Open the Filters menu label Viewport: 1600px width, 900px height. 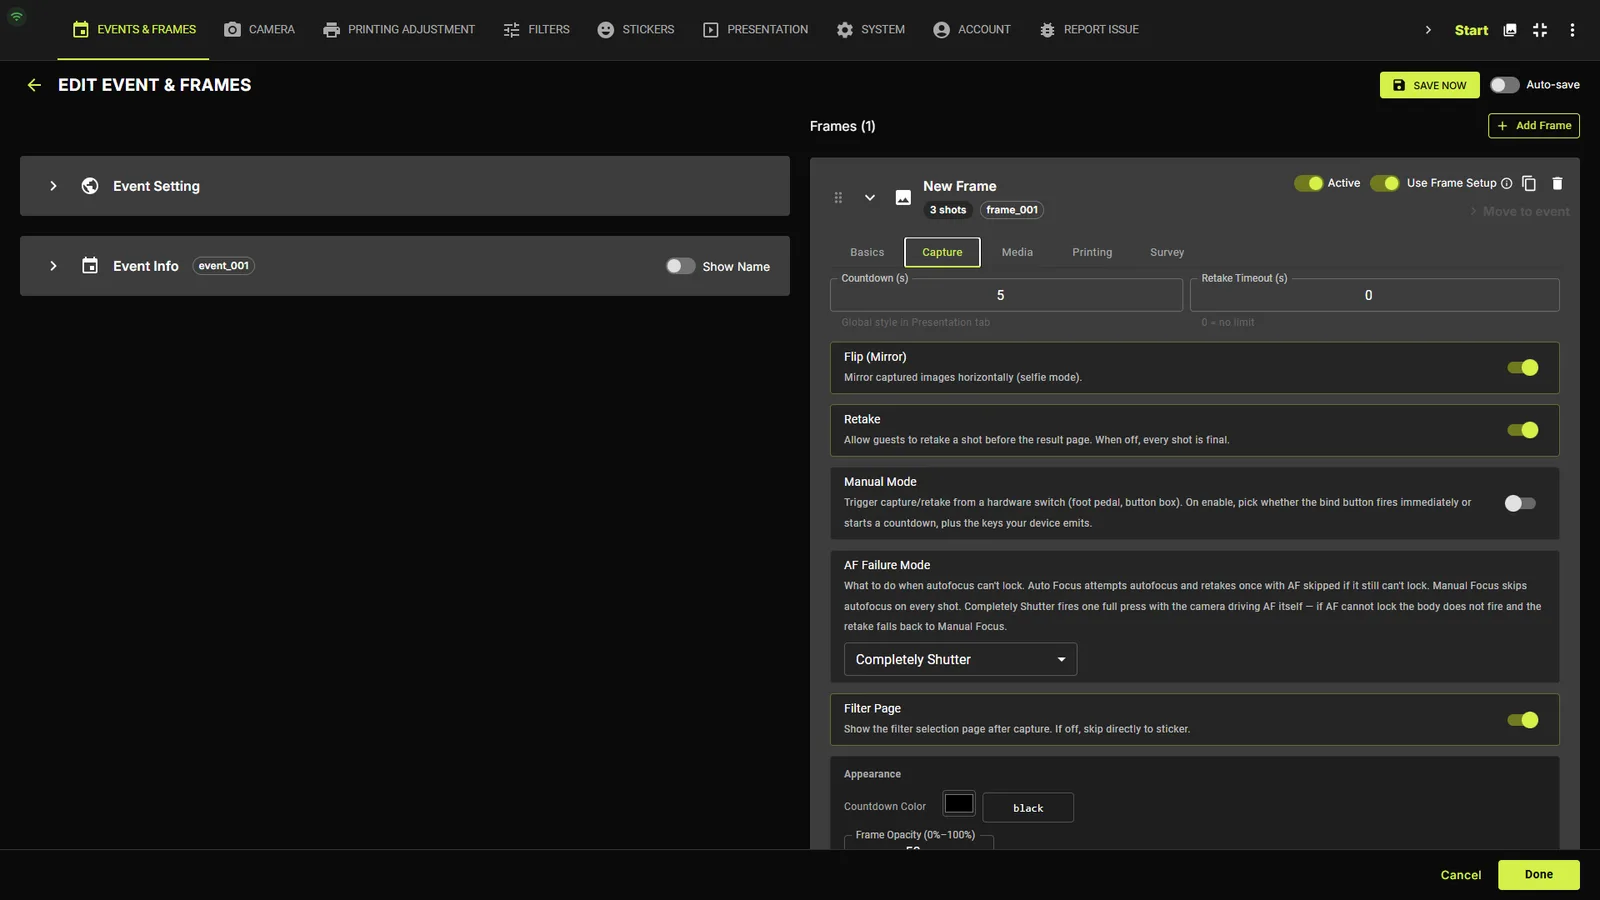click(549, 30)
